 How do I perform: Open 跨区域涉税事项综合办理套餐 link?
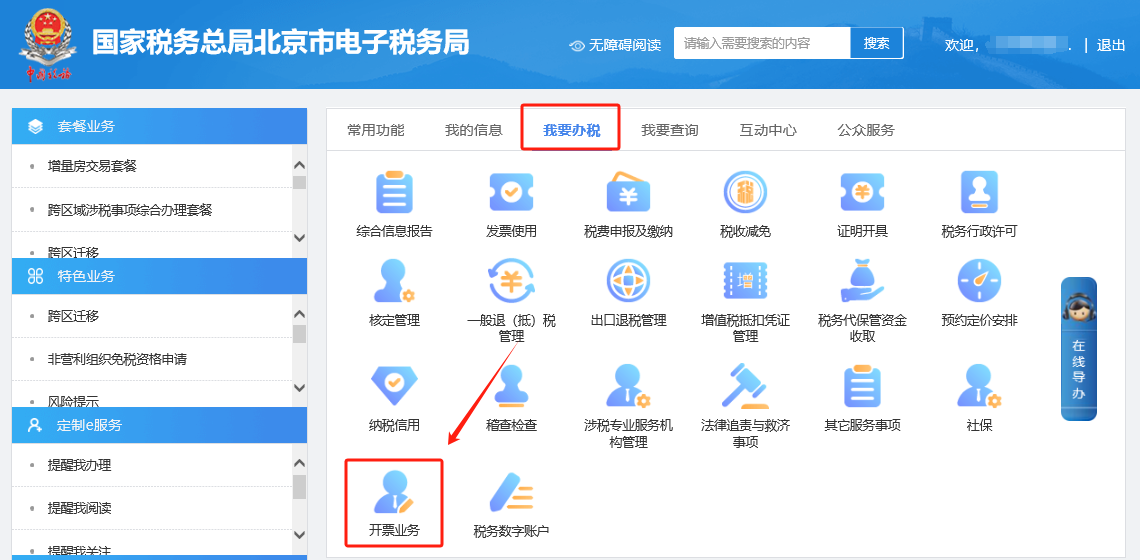coord(130,209)
